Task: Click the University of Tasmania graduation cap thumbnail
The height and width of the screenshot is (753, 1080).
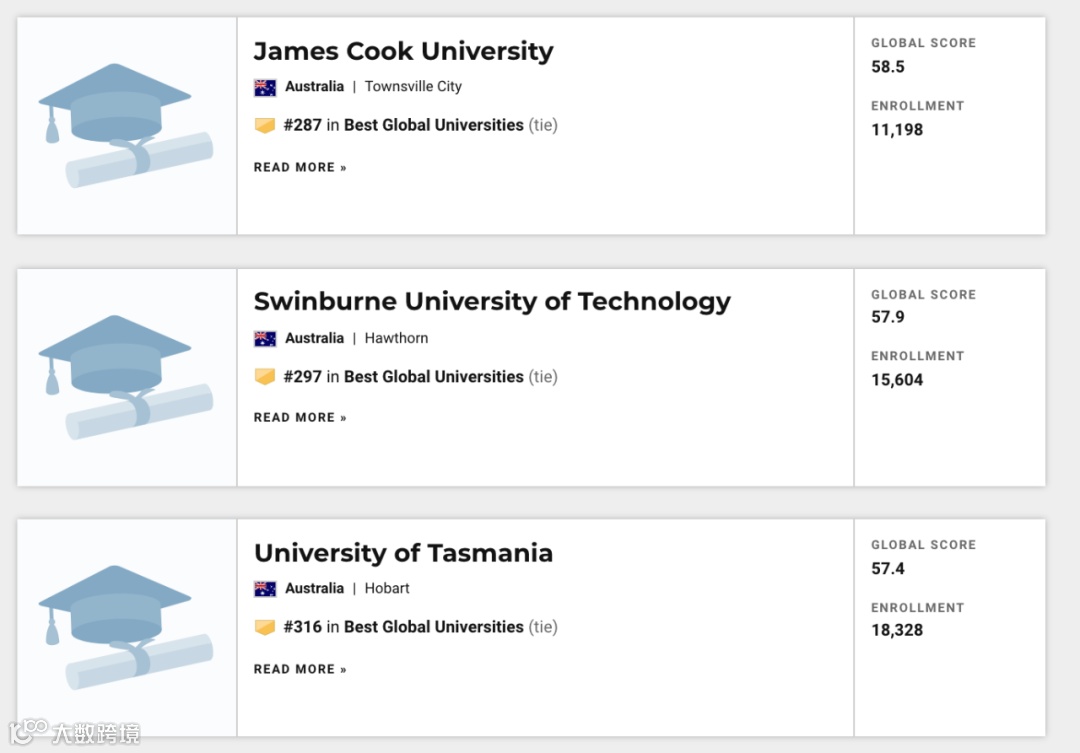Action: [x=126, y=628]
